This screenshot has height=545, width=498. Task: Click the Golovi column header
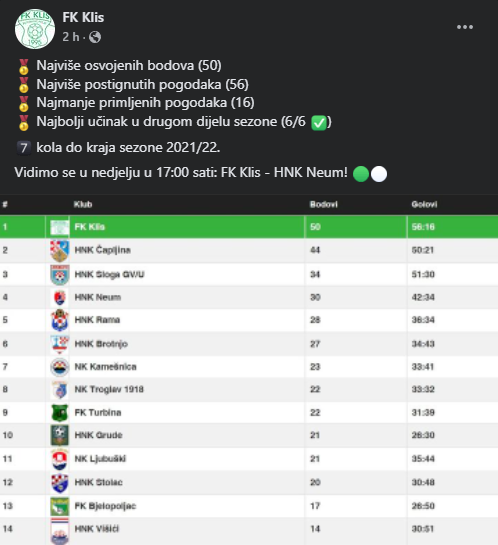424,204
